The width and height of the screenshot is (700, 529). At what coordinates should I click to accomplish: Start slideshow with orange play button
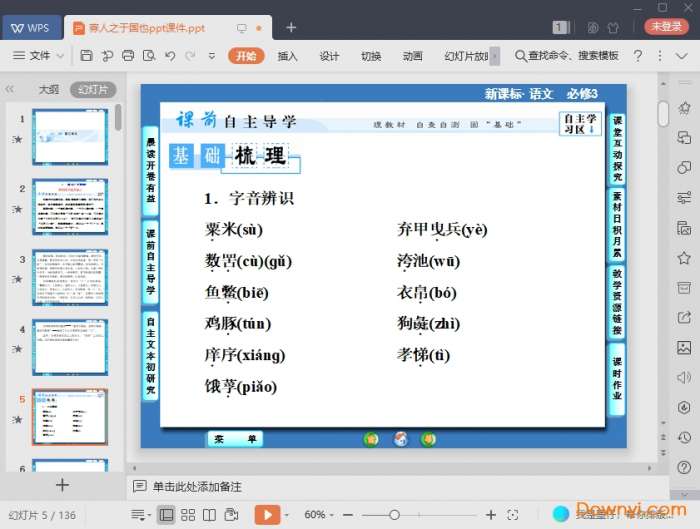tap(267, 515)
